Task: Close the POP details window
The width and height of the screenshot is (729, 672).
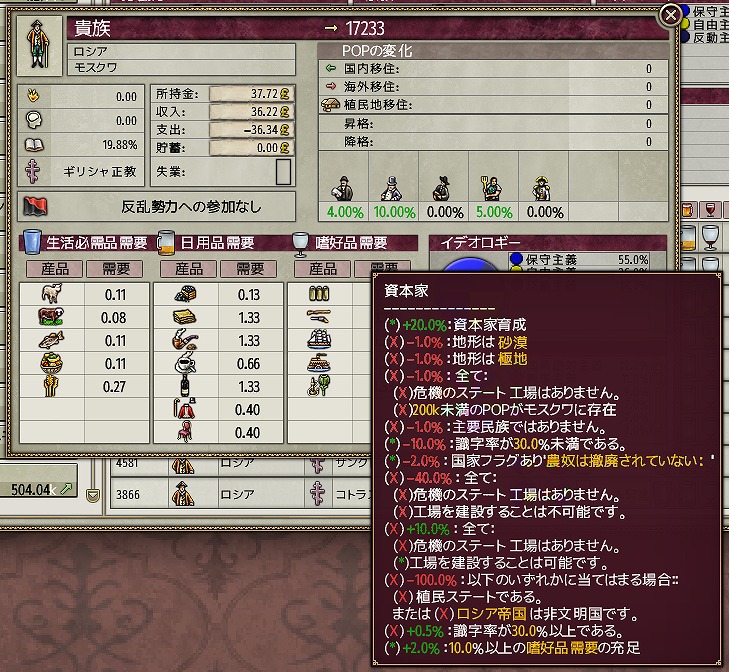Action: pyautogui.click(x=670, y=16)
